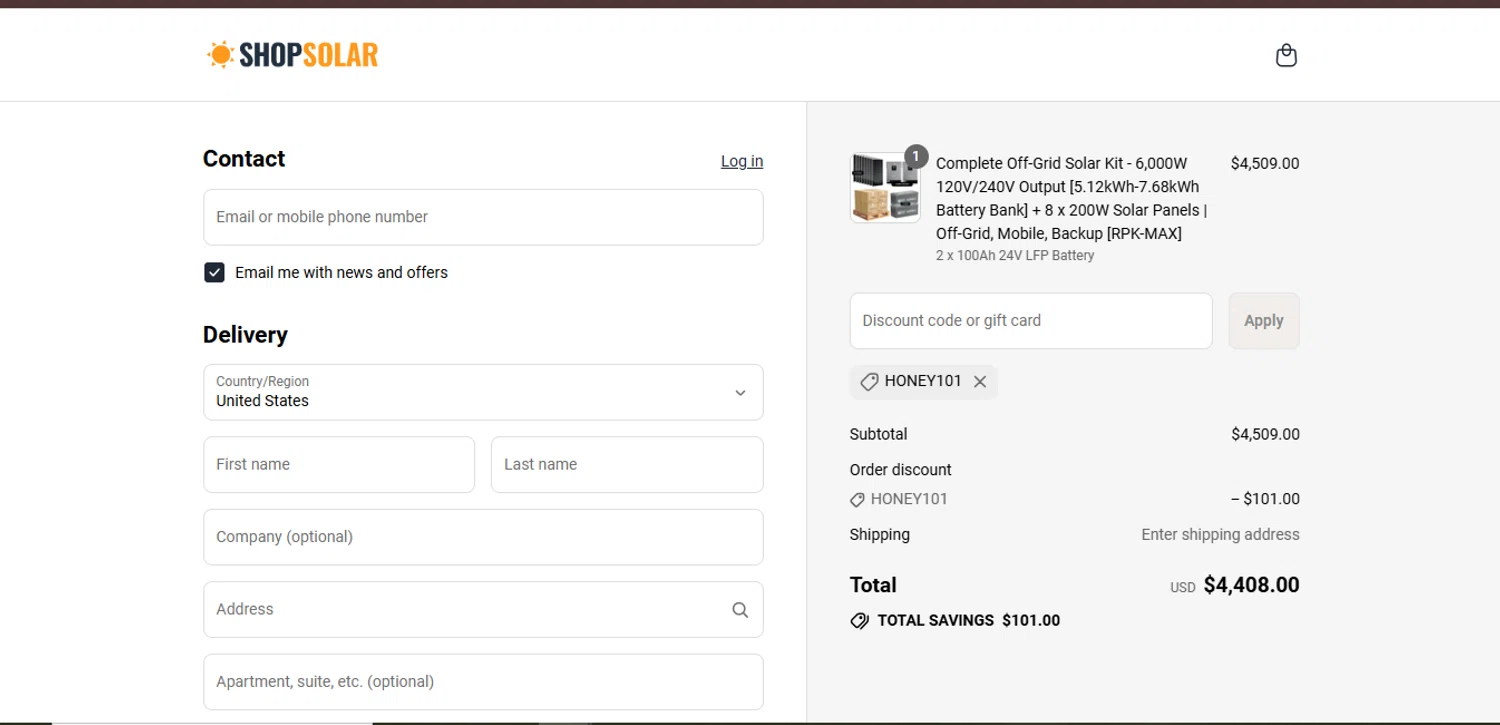Focus the Email or mobile phone number field
Image resolution: width=1500 pixels, height=725 pixels.
(483, 217)
